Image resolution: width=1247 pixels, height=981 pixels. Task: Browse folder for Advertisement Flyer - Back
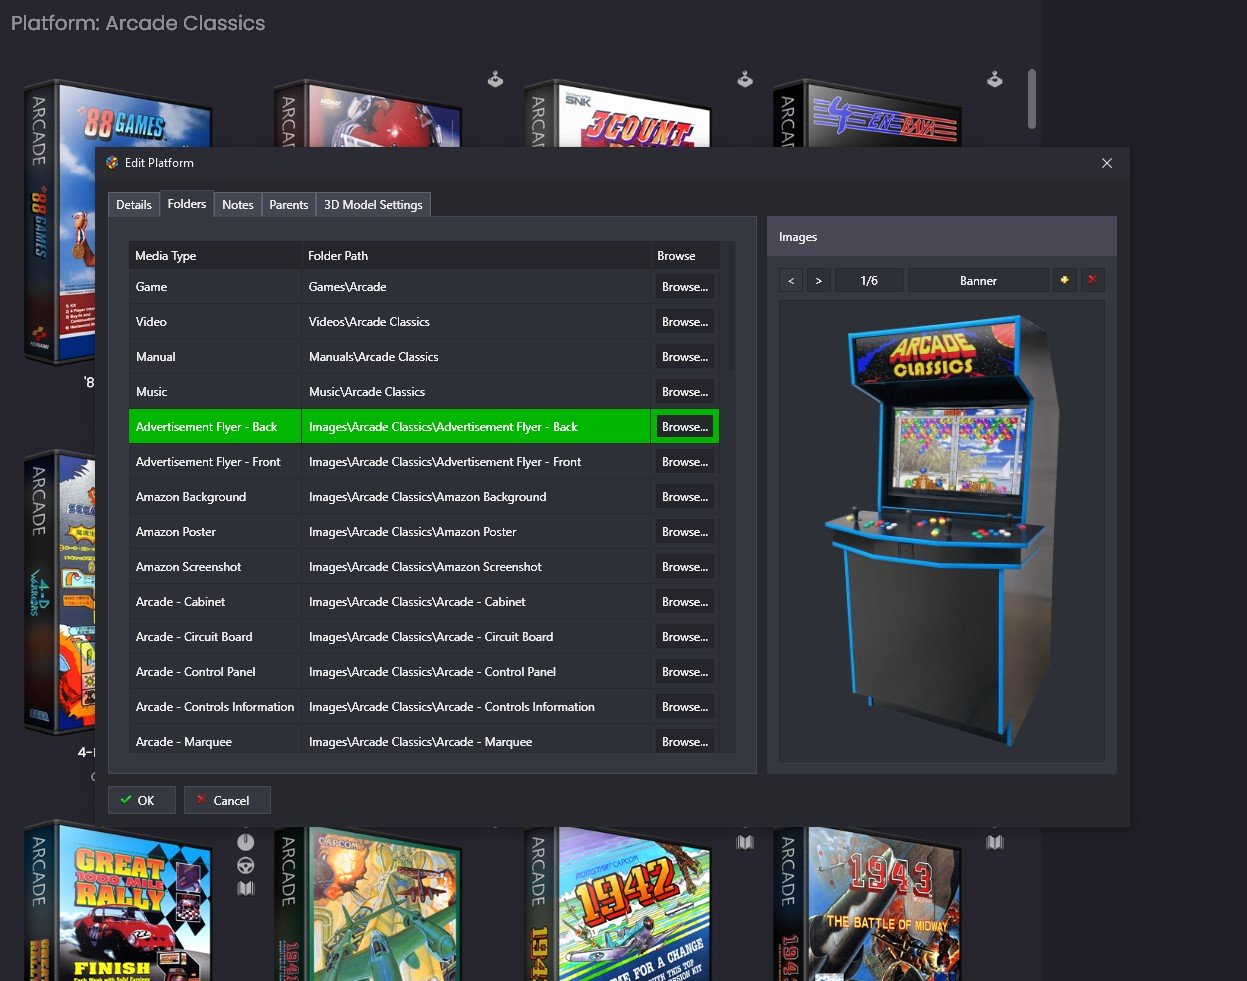click(685, 427)
